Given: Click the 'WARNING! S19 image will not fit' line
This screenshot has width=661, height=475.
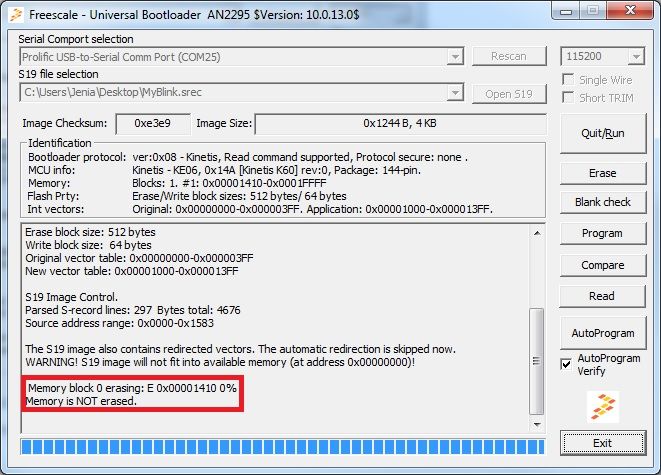Looking at the screenshot, I should (x=220, y=362).
